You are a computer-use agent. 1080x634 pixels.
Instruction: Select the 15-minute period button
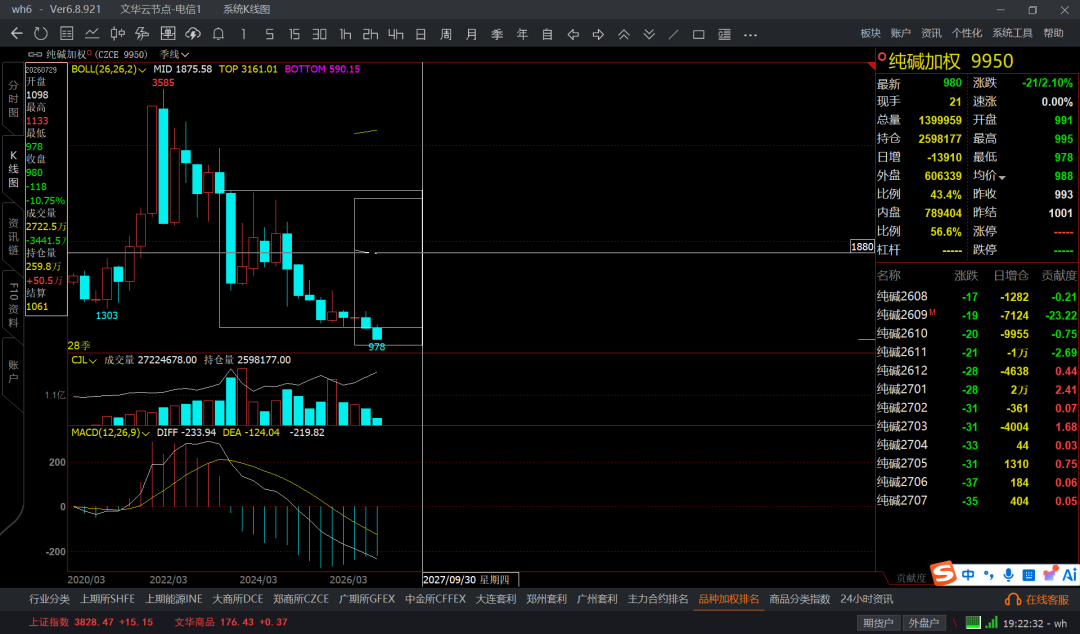(294, 34)
